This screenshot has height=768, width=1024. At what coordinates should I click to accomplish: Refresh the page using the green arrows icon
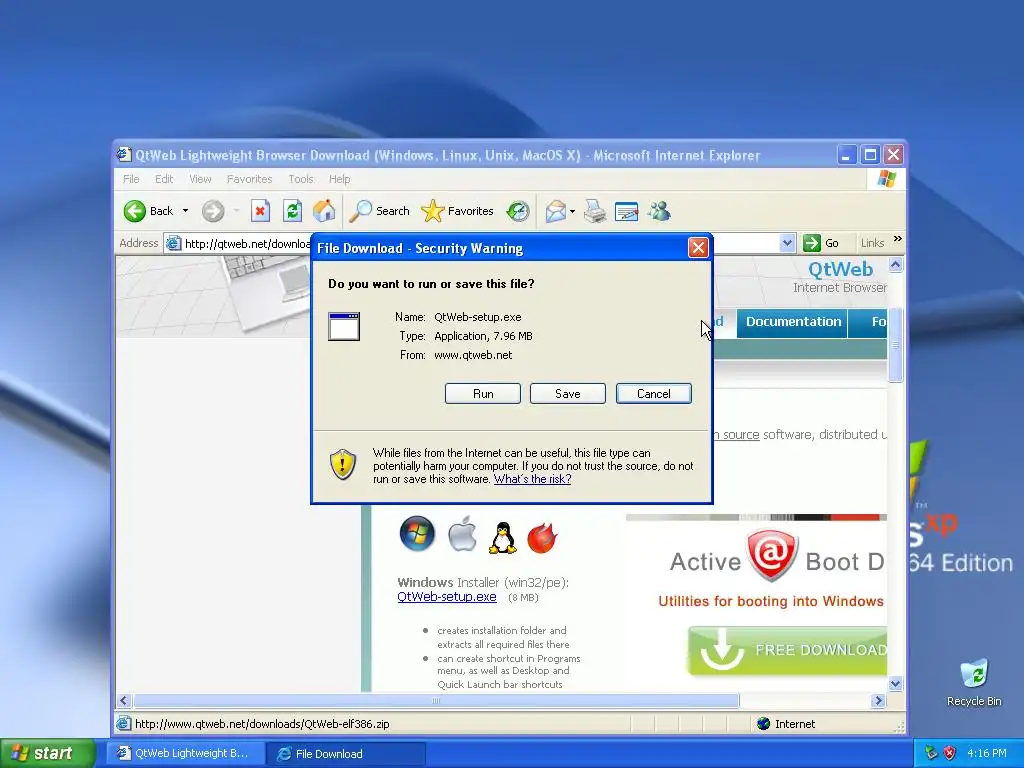pos(292,211)
